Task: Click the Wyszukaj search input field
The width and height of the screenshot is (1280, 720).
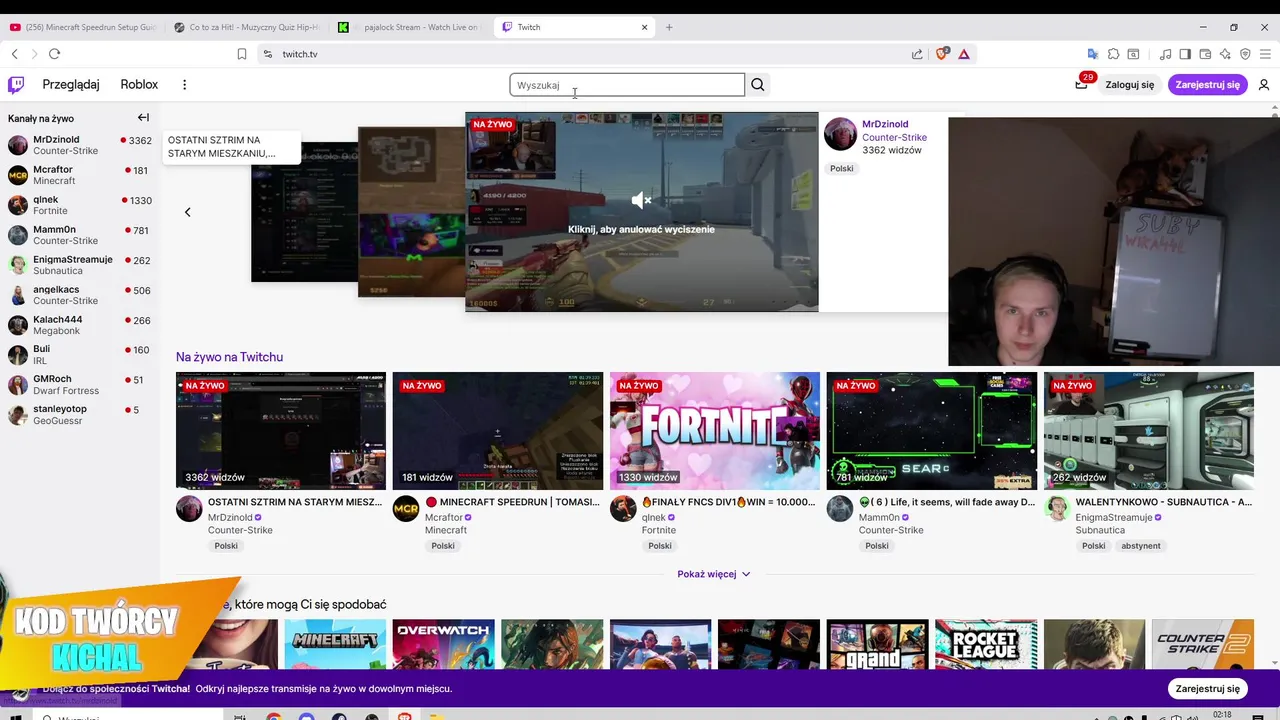Action: click(627, 85)
